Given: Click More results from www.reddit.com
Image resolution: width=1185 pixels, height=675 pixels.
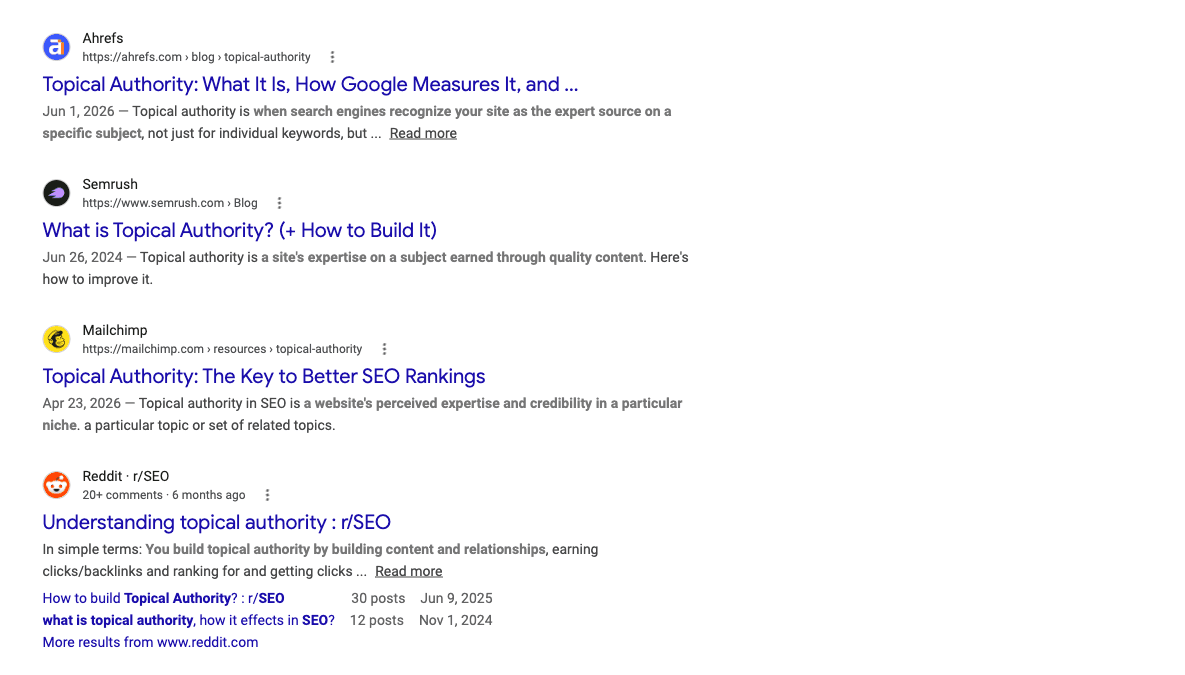Looking at the screenshot, I should 150,642.
